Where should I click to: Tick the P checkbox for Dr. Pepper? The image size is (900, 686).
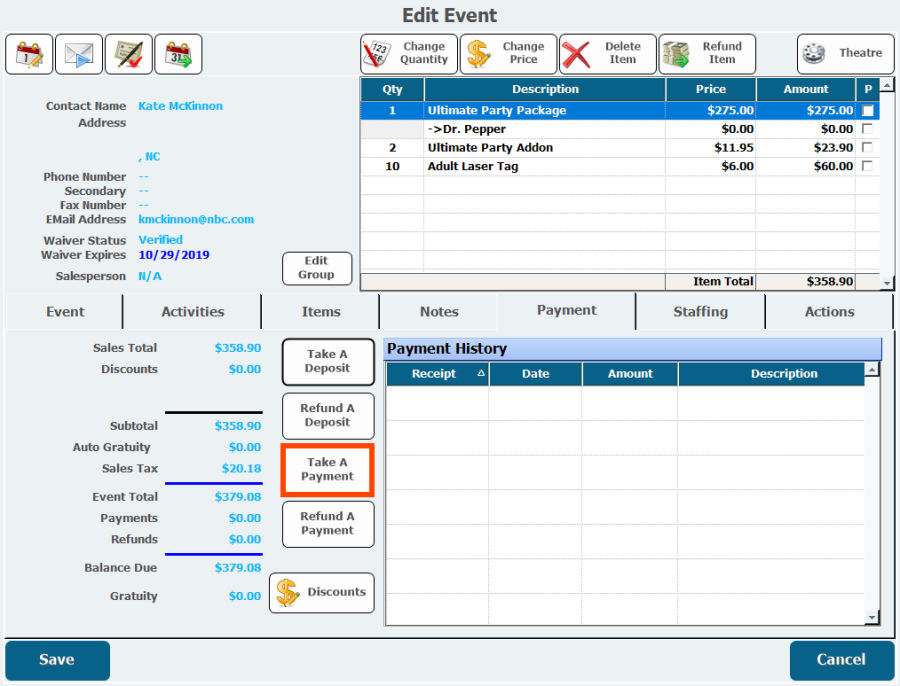coord(867,129)
